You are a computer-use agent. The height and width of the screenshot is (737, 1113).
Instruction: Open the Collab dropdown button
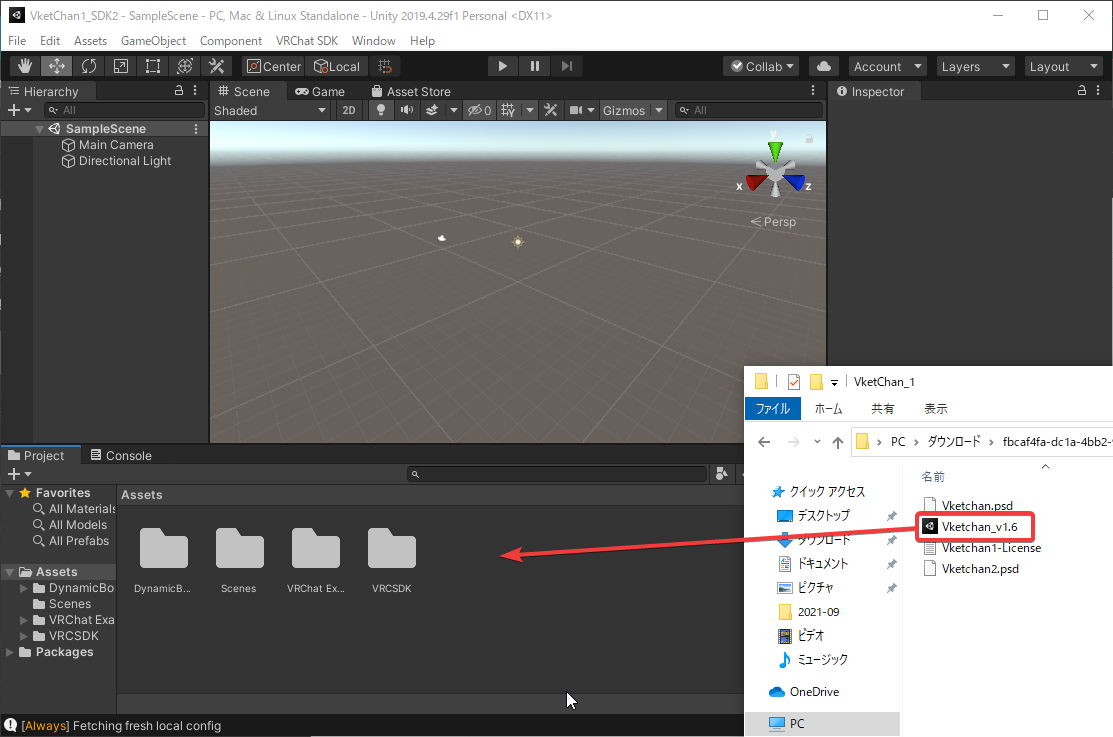tap(760, 66)
